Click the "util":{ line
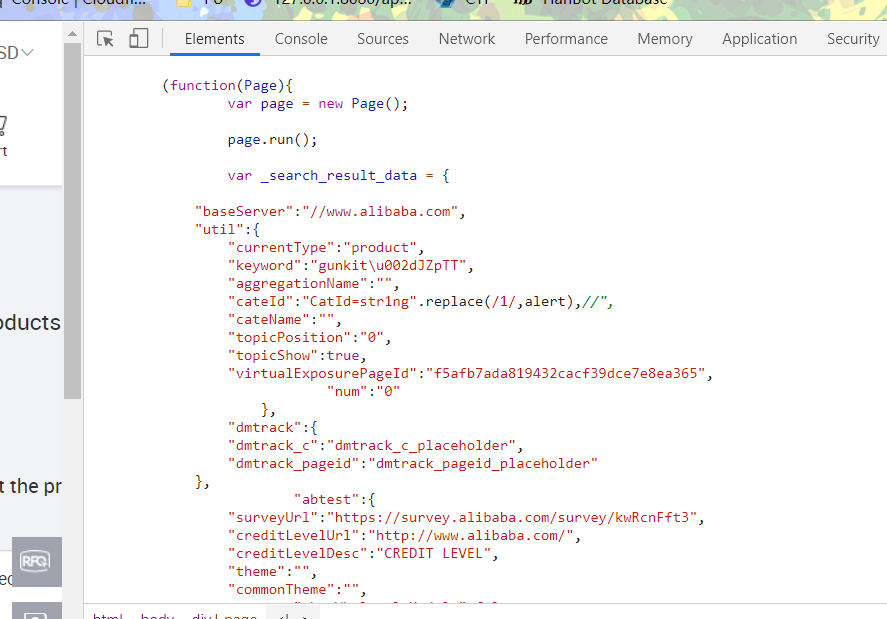This screenshot has height=619, width=887. click(227, 230)
